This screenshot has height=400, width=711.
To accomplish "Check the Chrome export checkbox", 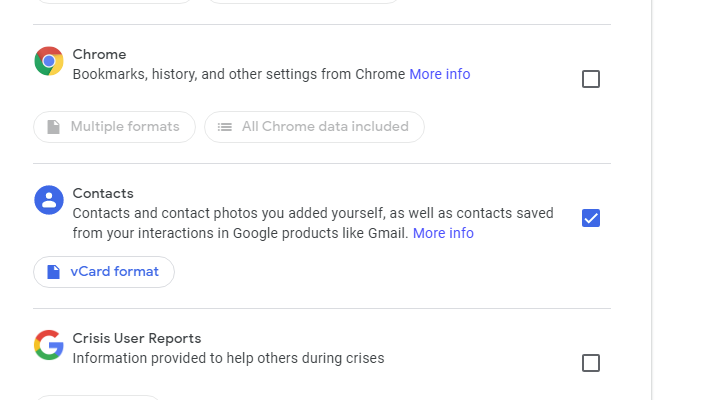I will (591, 79).
